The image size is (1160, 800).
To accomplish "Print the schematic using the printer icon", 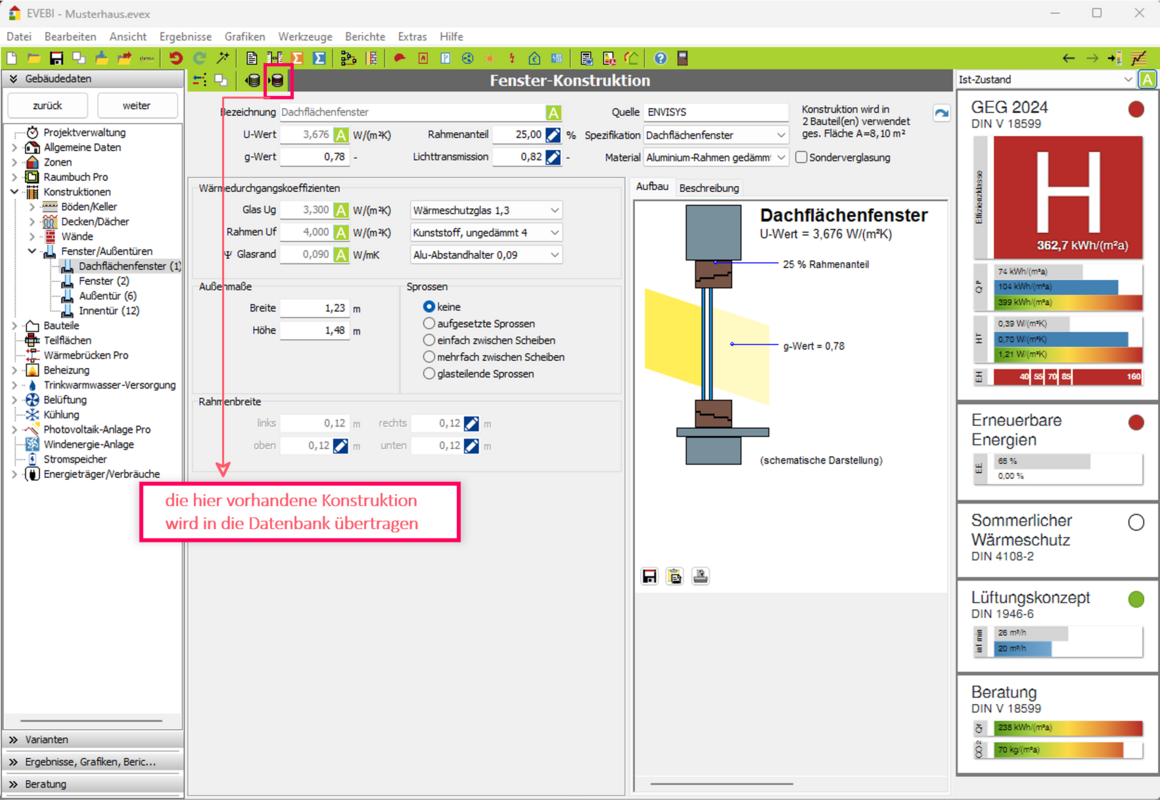I will (x=700, y=576).
